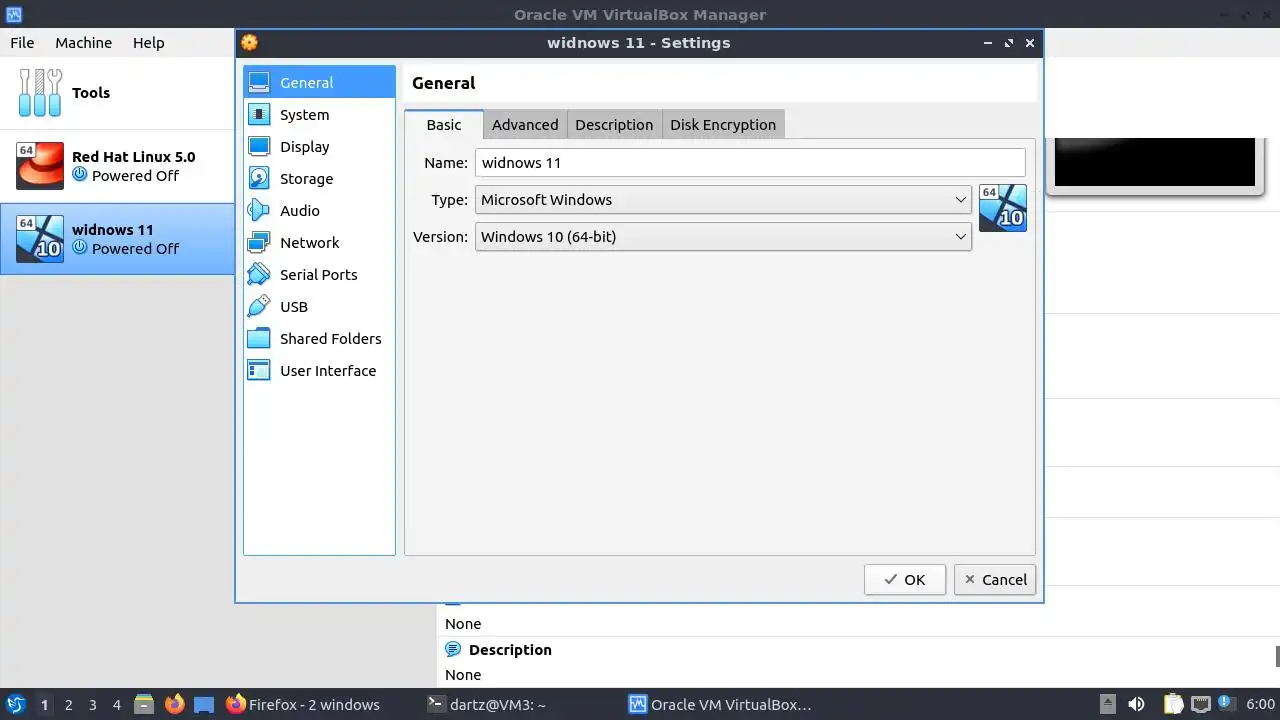Launch Firefox from the panel quick launcher
1280x720 pixels.
click(174, 705)
